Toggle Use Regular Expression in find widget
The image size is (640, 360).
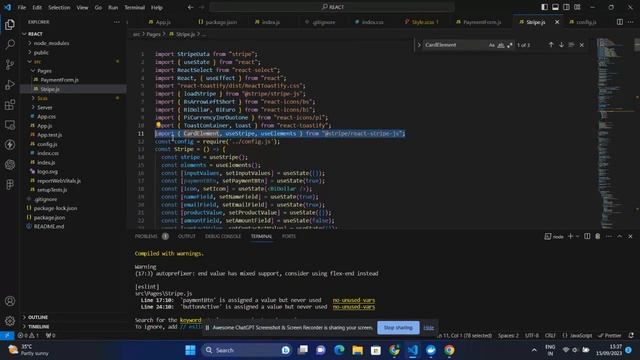click(509, 45)
